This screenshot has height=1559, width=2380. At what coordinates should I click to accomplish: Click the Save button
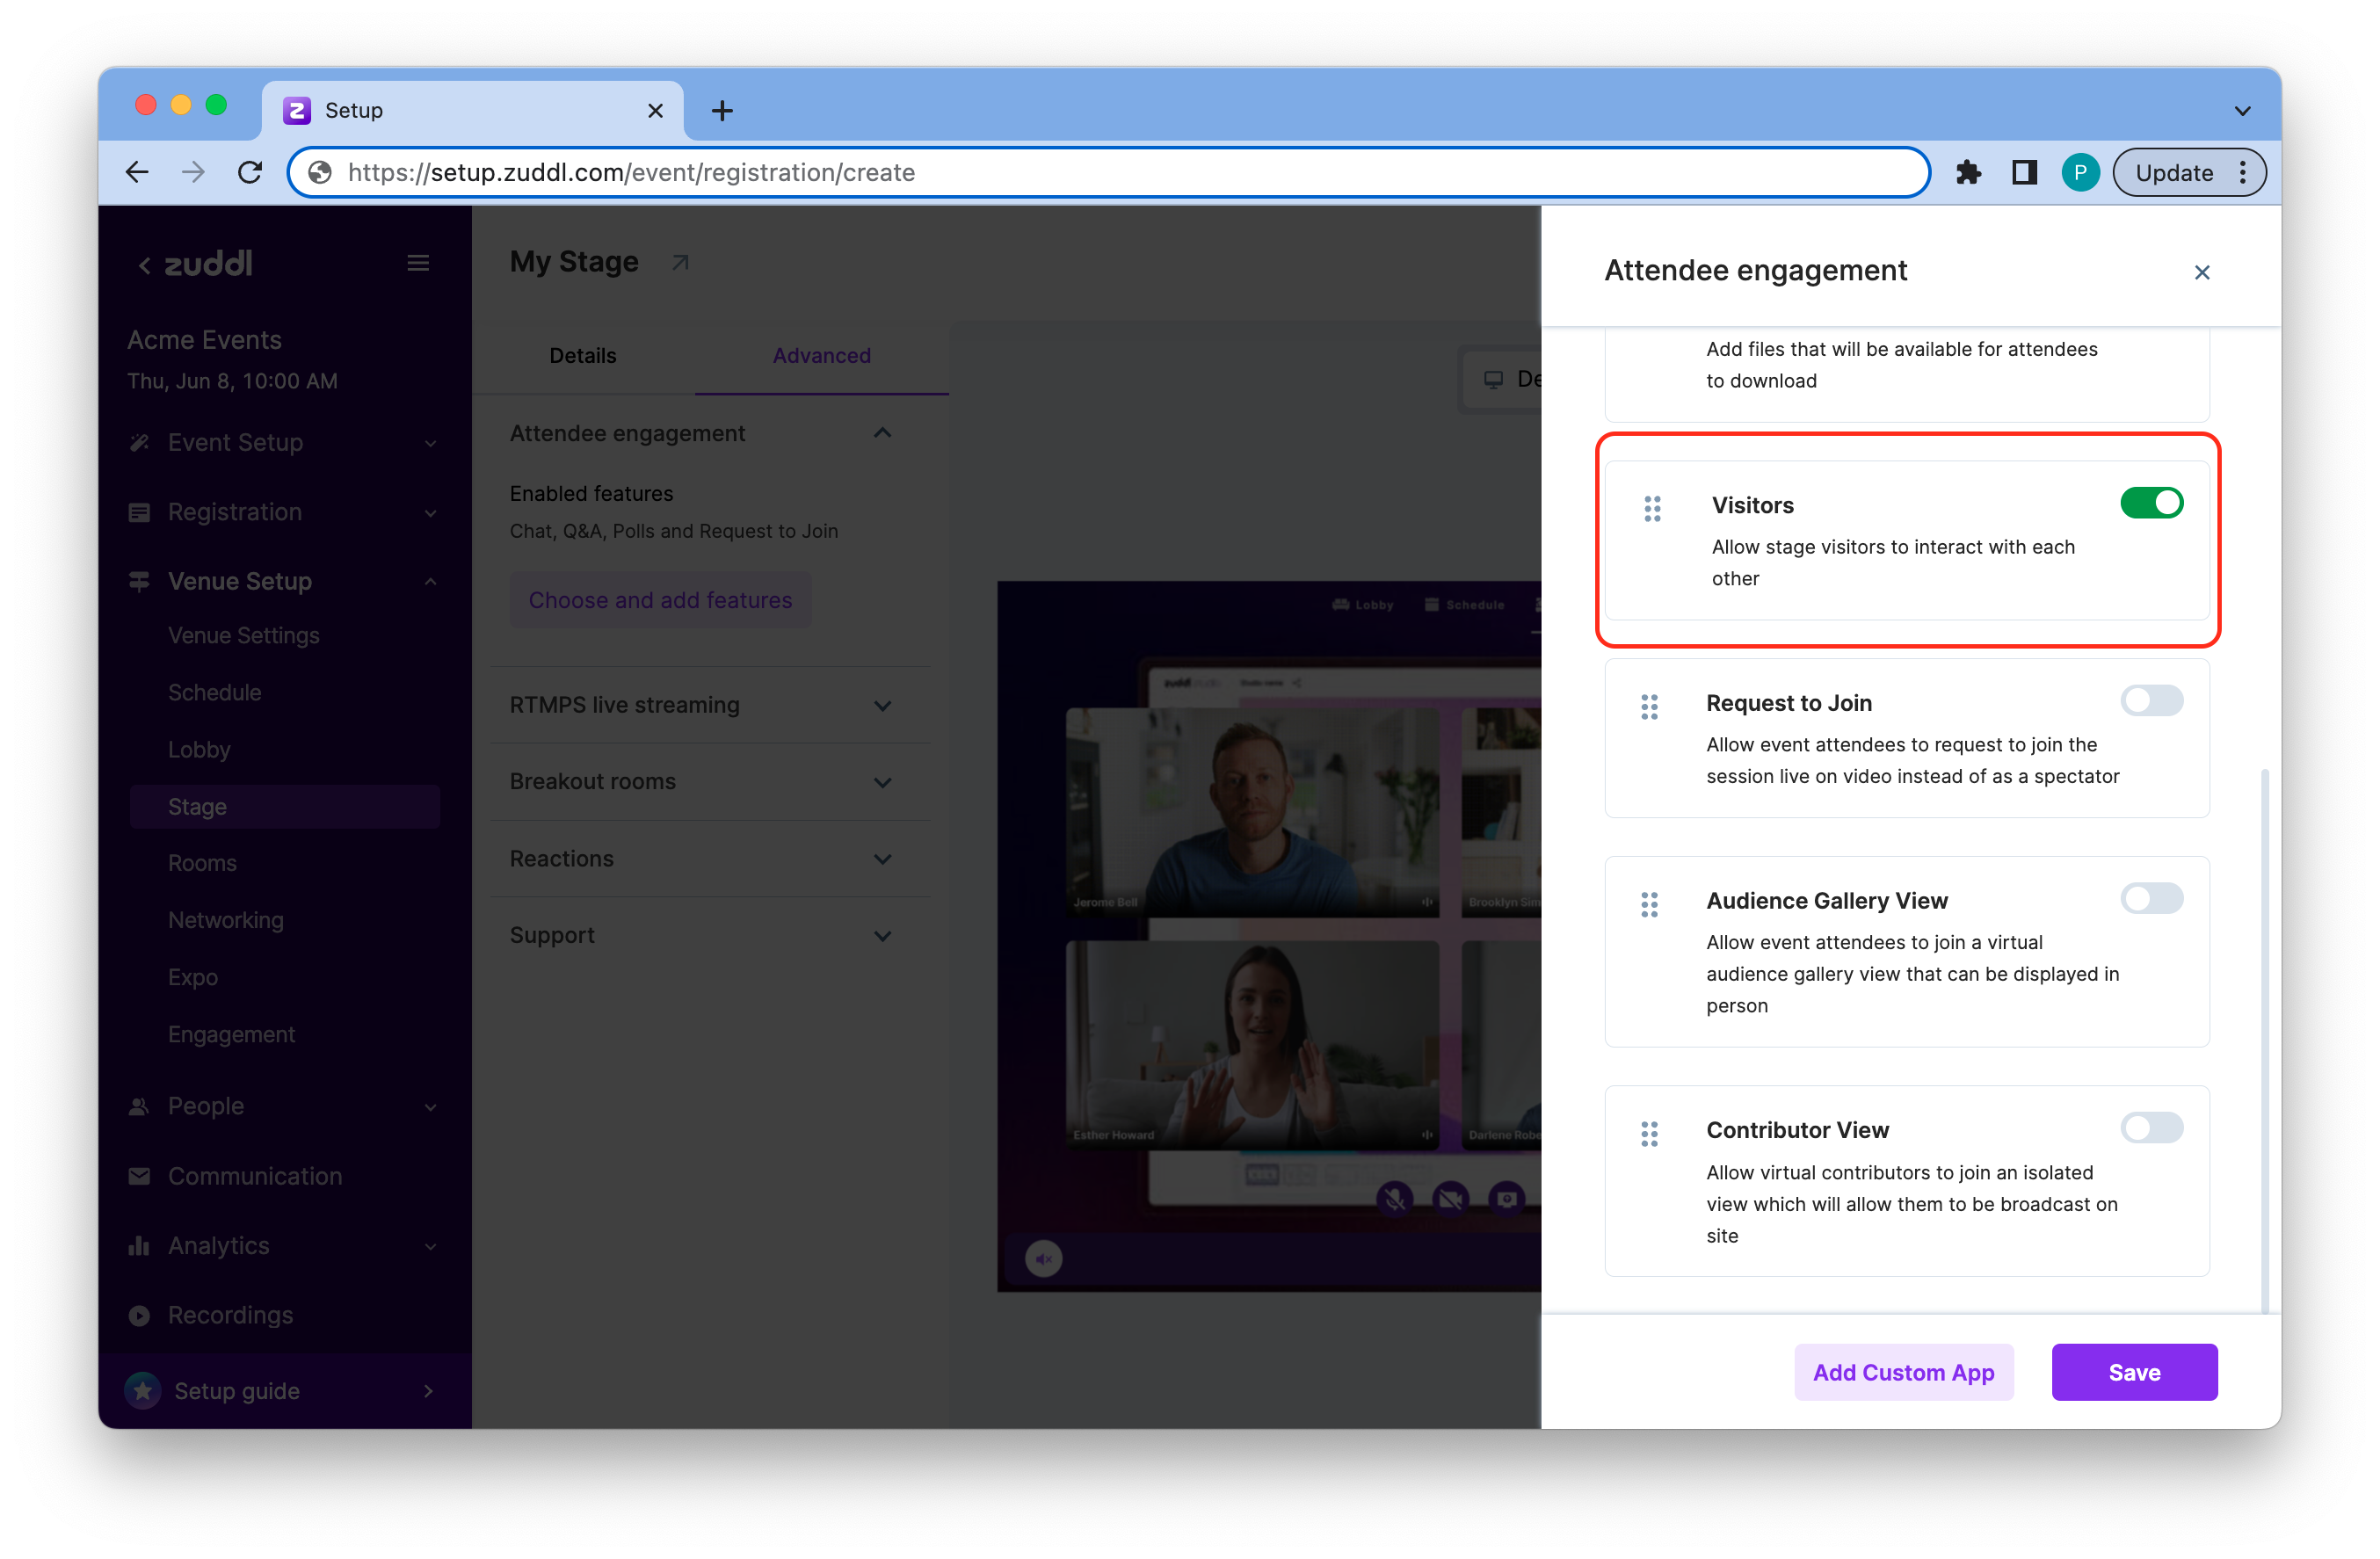(x=2133, y=1372)
